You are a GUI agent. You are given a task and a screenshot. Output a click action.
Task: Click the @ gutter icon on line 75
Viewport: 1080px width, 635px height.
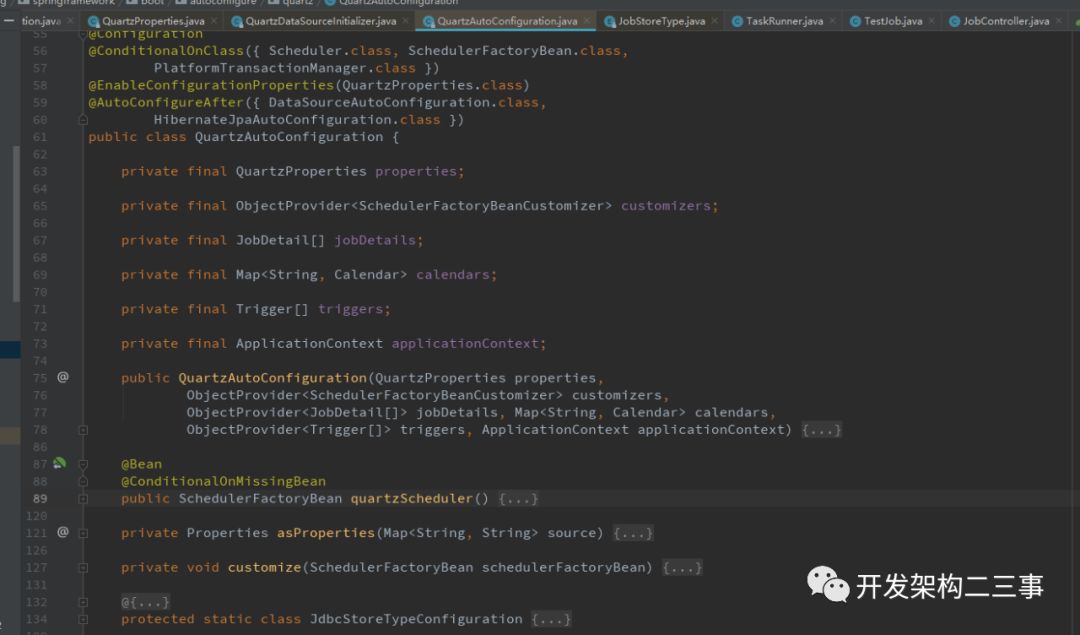(x=63, y=377)
